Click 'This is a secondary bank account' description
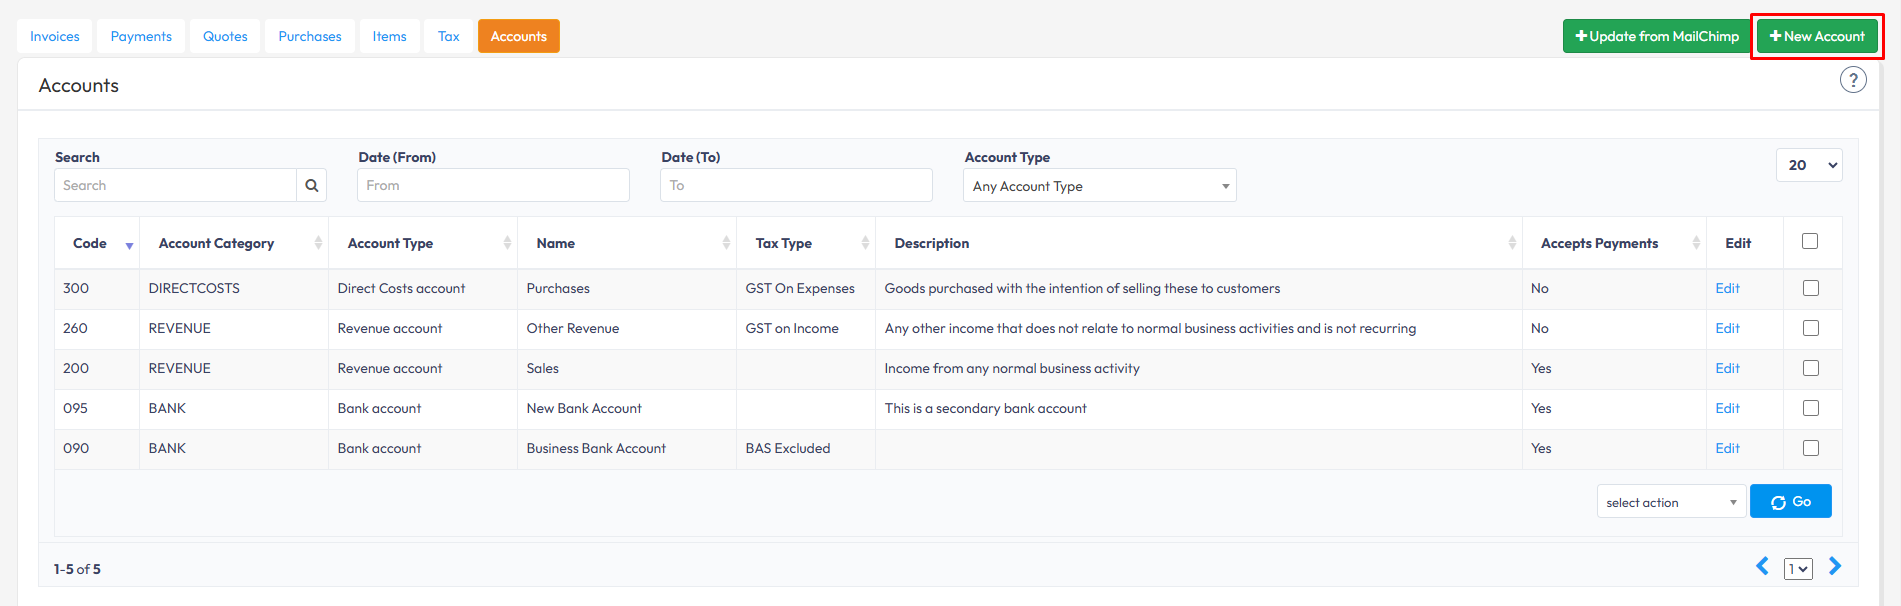Image resolution: width=1901 pixels, height=606 pixels. pyautogui.click(x=985, y=408)
